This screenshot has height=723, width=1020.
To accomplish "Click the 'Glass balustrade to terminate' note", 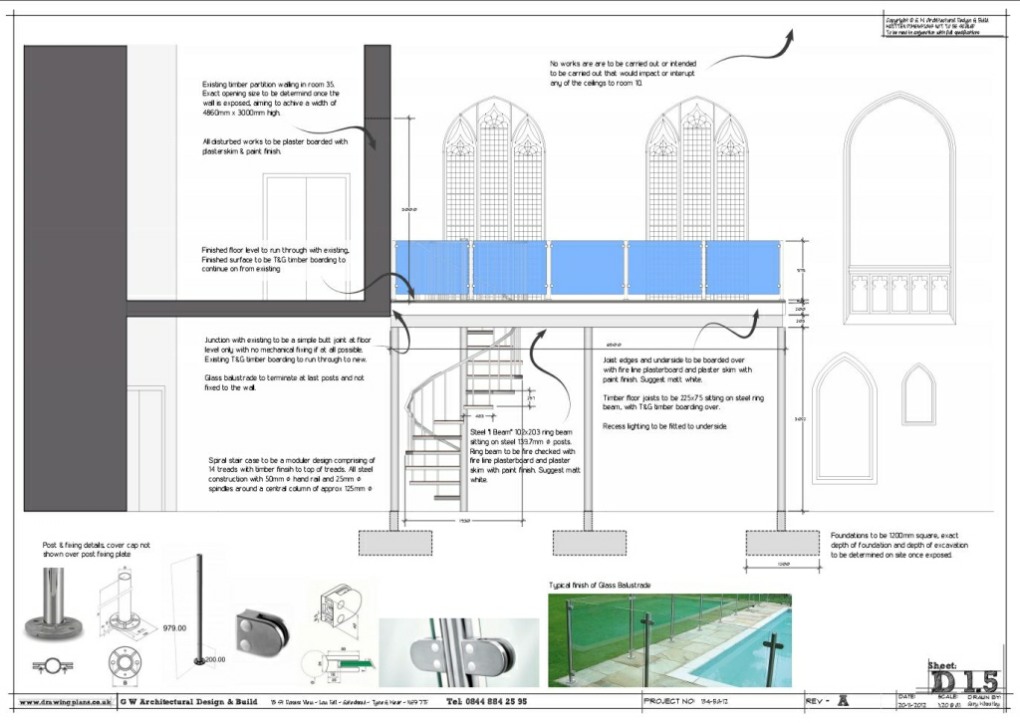I will 284,383.
